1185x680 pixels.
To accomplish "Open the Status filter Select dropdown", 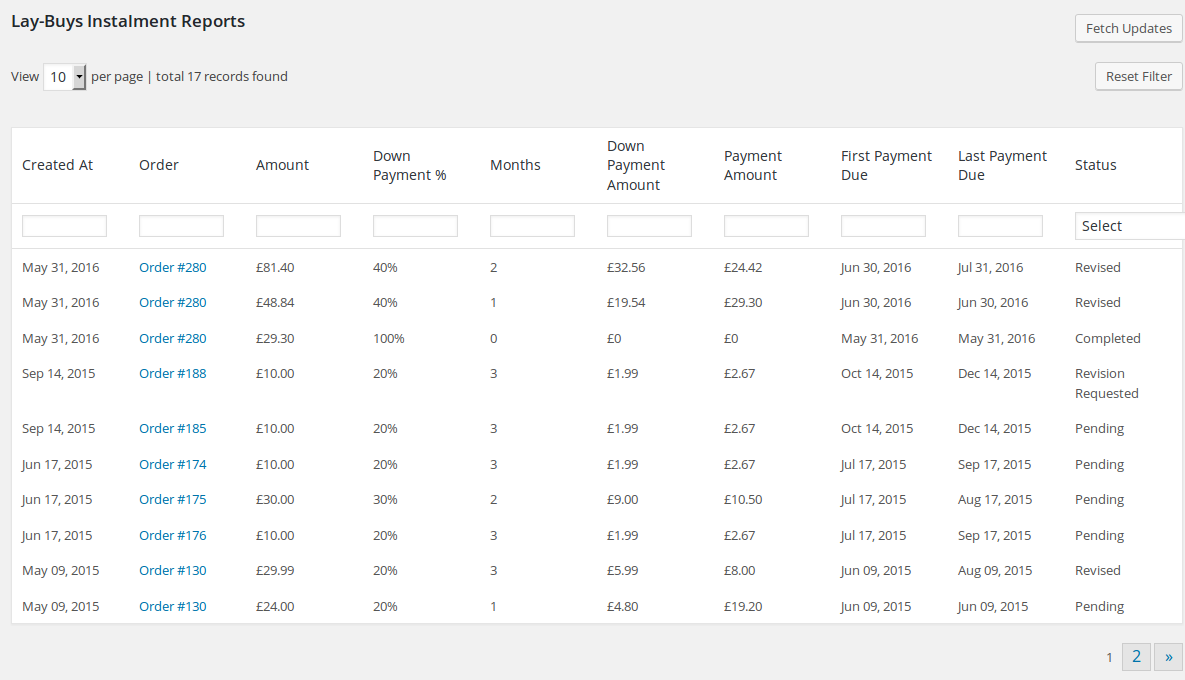I will tap(1129, 226).
